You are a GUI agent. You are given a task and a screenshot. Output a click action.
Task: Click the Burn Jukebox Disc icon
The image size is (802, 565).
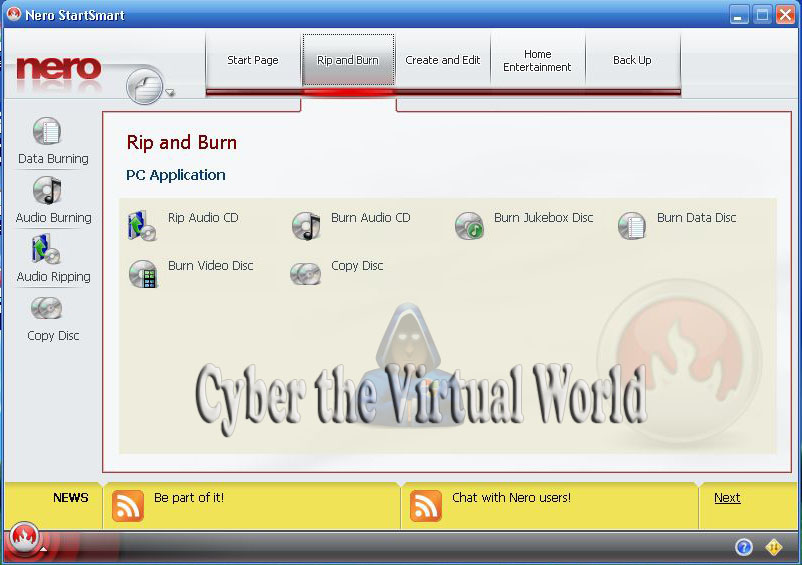469,226
